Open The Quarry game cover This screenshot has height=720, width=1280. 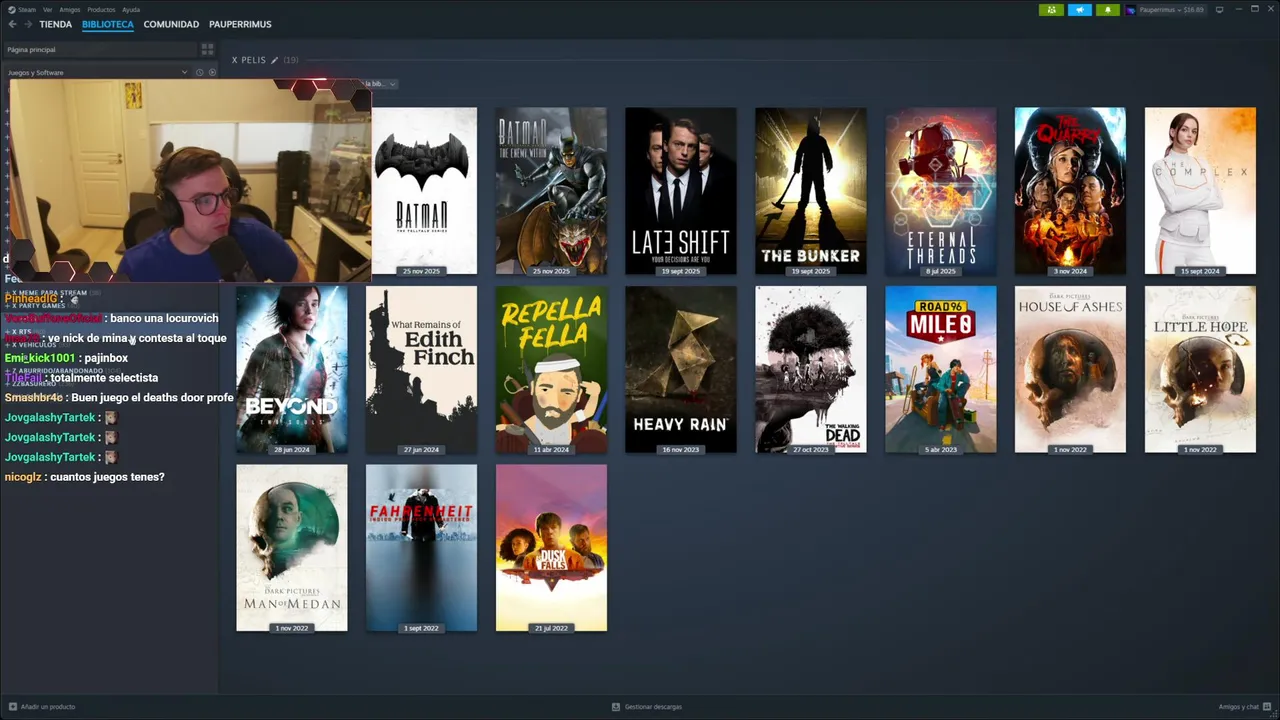(x=1070, y=191)
